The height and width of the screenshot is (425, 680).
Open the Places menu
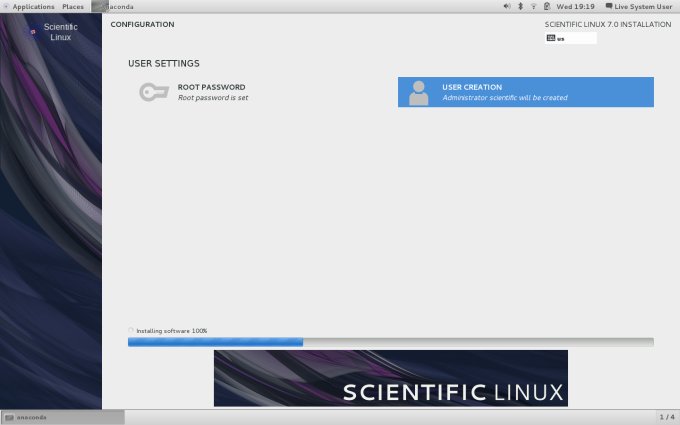pyautogui.click(x=73, y=6)
